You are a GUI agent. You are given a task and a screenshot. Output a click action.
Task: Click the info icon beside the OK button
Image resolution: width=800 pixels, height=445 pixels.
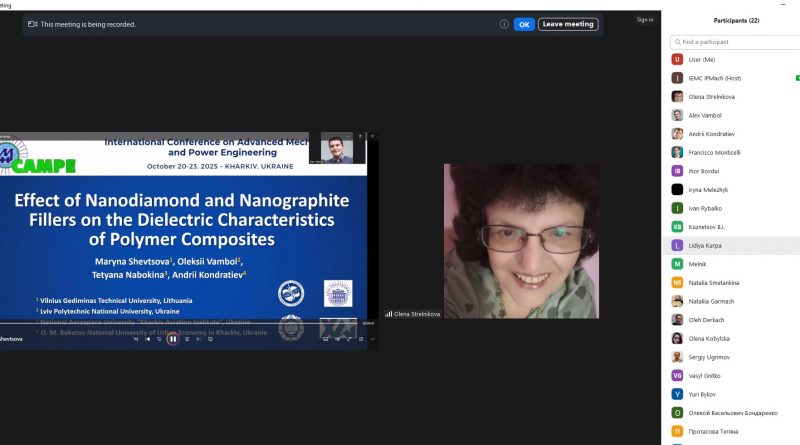(x=505, y=24)
